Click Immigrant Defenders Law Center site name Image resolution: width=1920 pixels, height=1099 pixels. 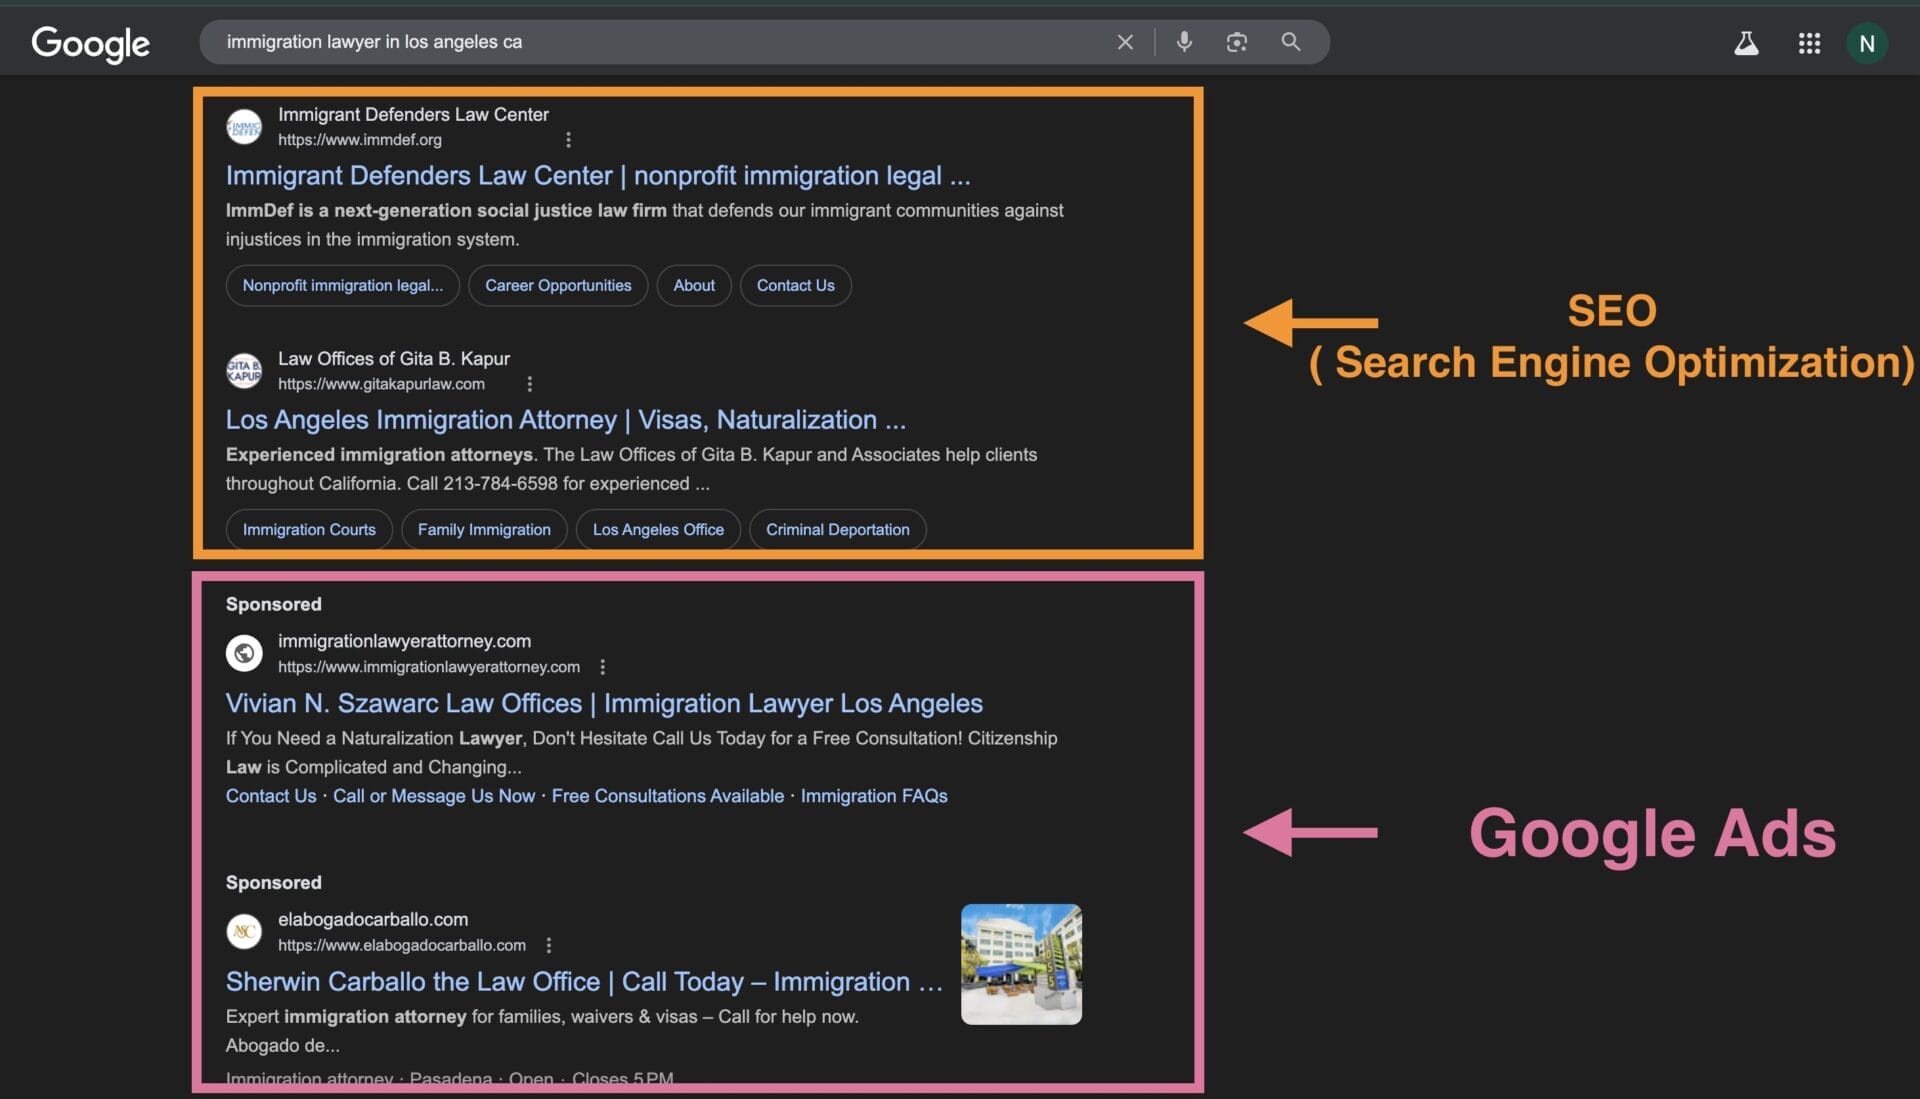click(x=413, y=115)
